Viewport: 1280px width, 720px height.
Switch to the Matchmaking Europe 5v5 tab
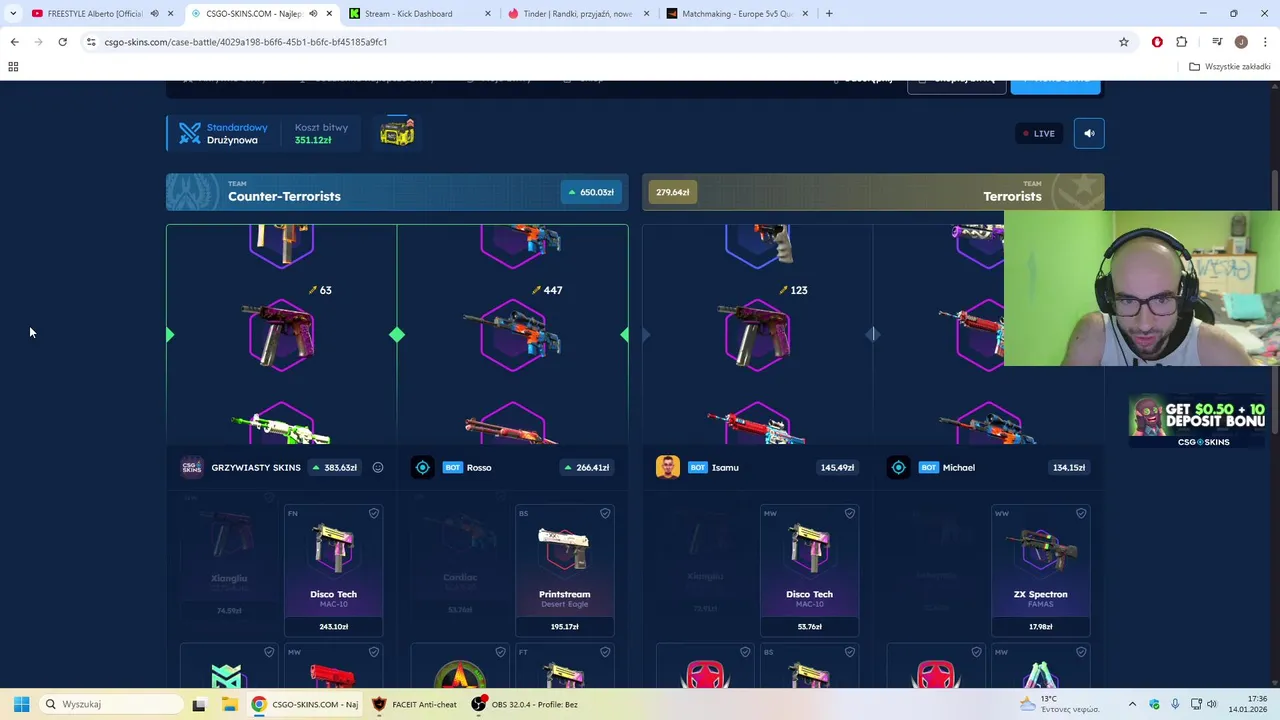738,14
